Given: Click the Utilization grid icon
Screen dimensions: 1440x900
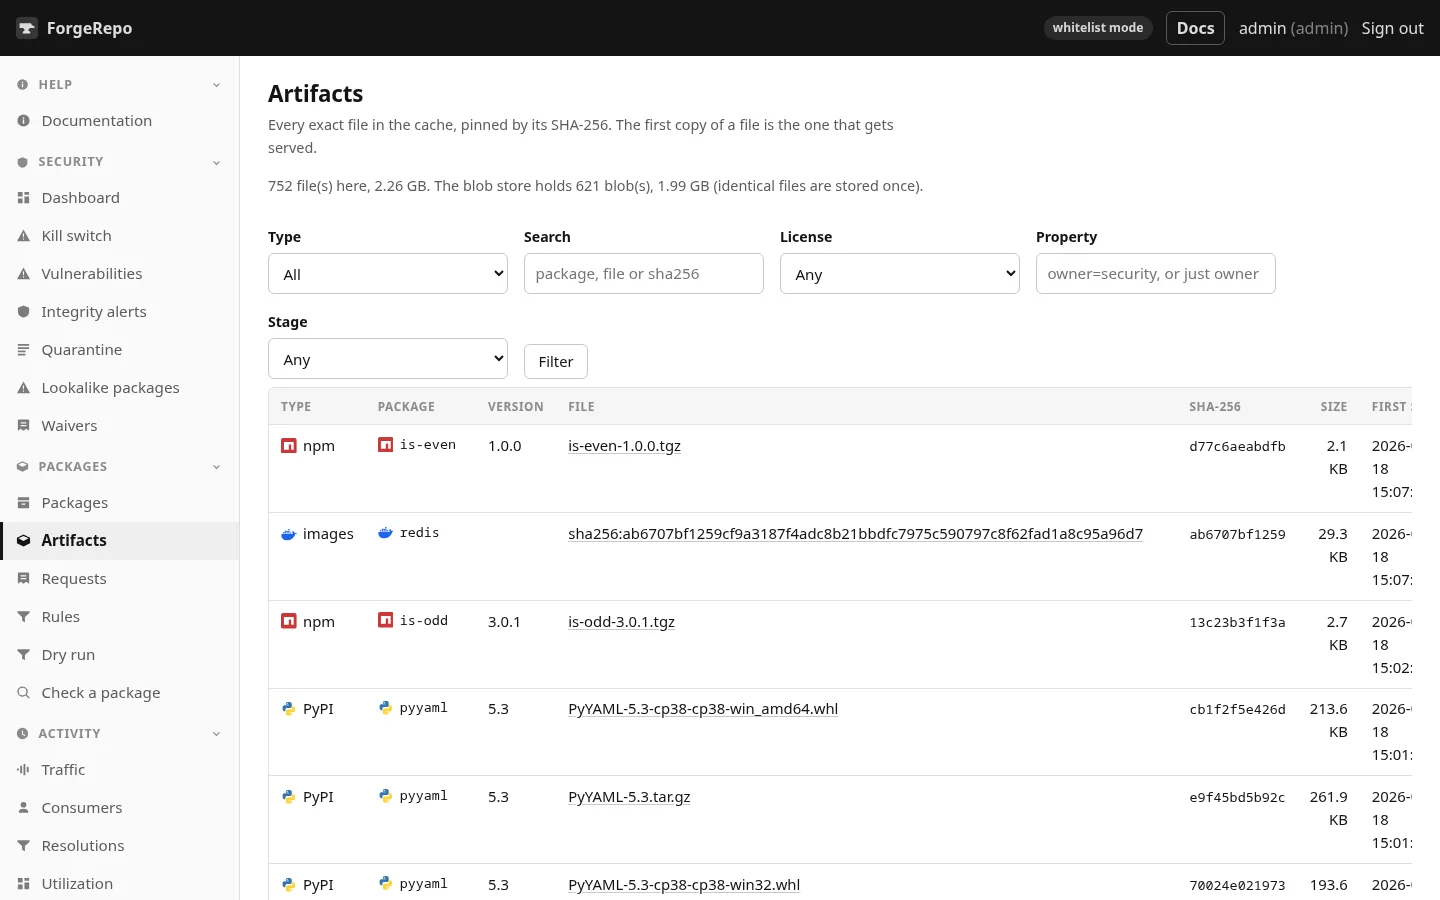Looking at the screenshot, I should pos(23,884).
